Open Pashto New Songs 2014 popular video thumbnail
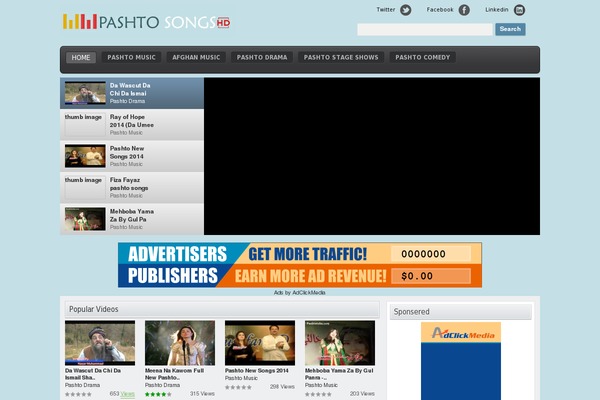The height and width of the screenshot is (400, 600). [x=260, y=343]
